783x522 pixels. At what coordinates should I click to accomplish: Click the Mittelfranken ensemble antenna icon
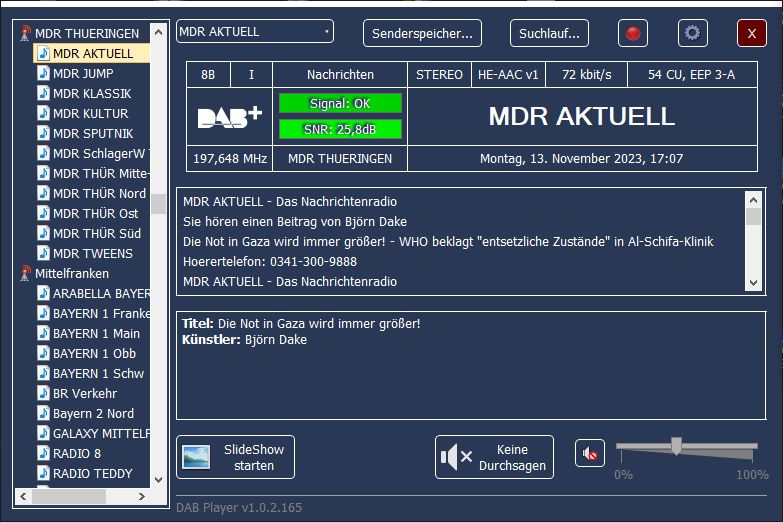[26, 274]
